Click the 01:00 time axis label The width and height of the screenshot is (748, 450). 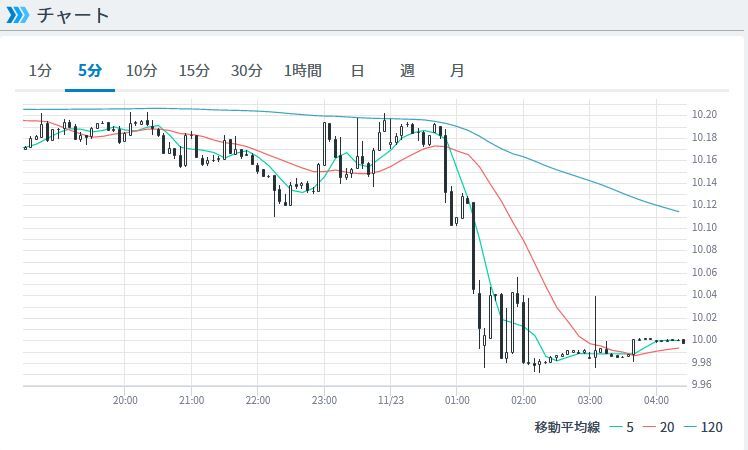(457, 400)
